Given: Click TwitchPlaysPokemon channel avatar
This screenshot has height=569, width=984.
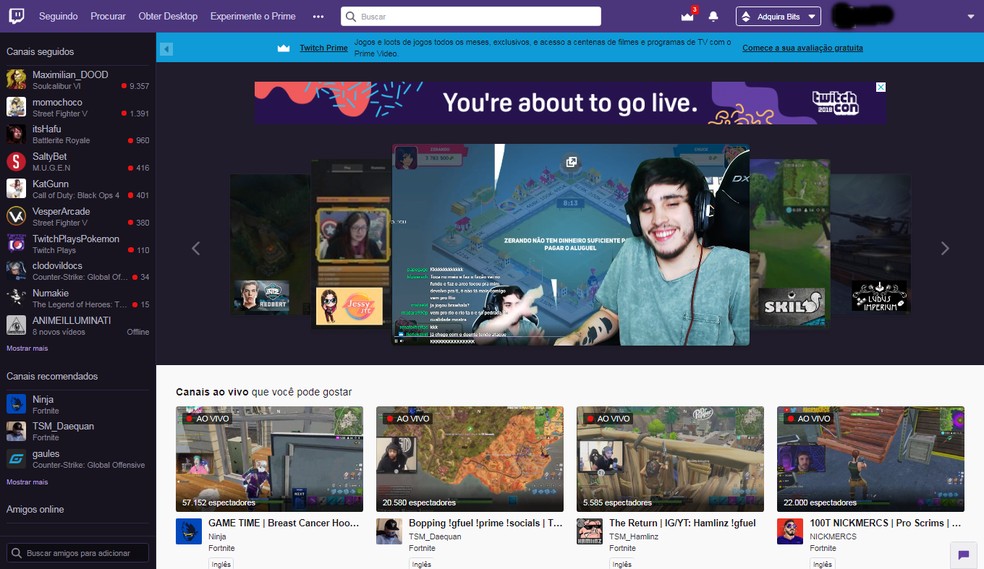Looking at the screenshot, I should point(16,243).
